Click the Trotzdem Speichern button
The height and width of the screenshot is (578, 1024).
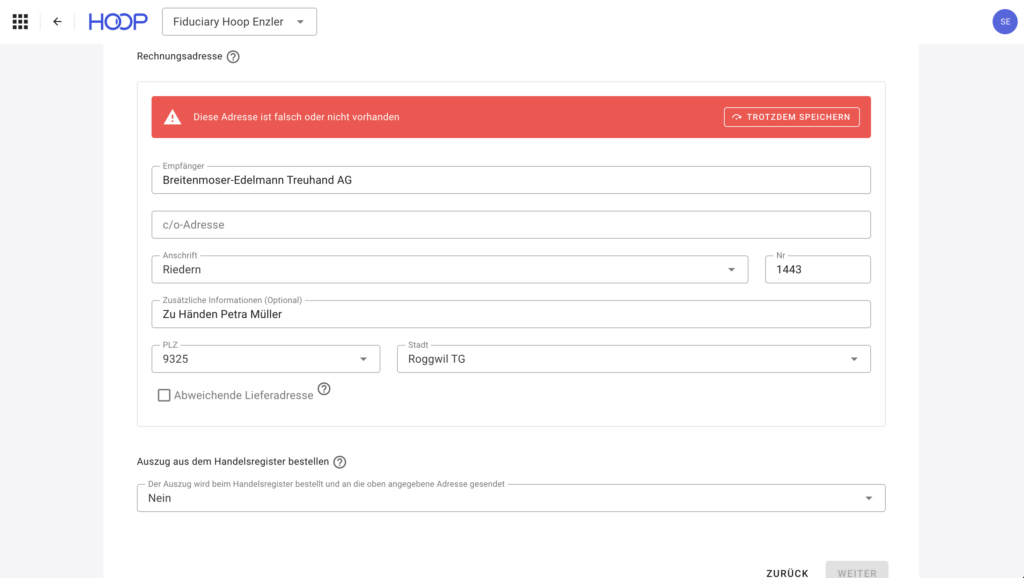coord(792,117)
